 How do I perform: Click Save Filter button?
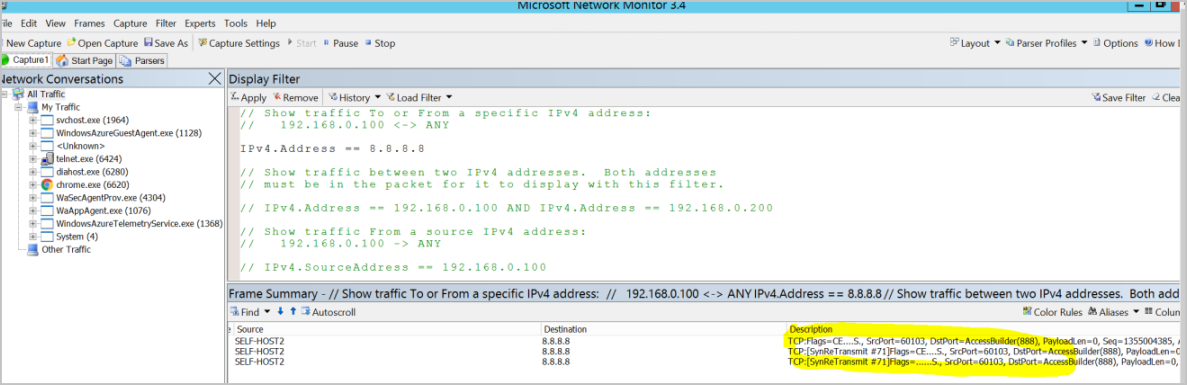coord(1119,98)
